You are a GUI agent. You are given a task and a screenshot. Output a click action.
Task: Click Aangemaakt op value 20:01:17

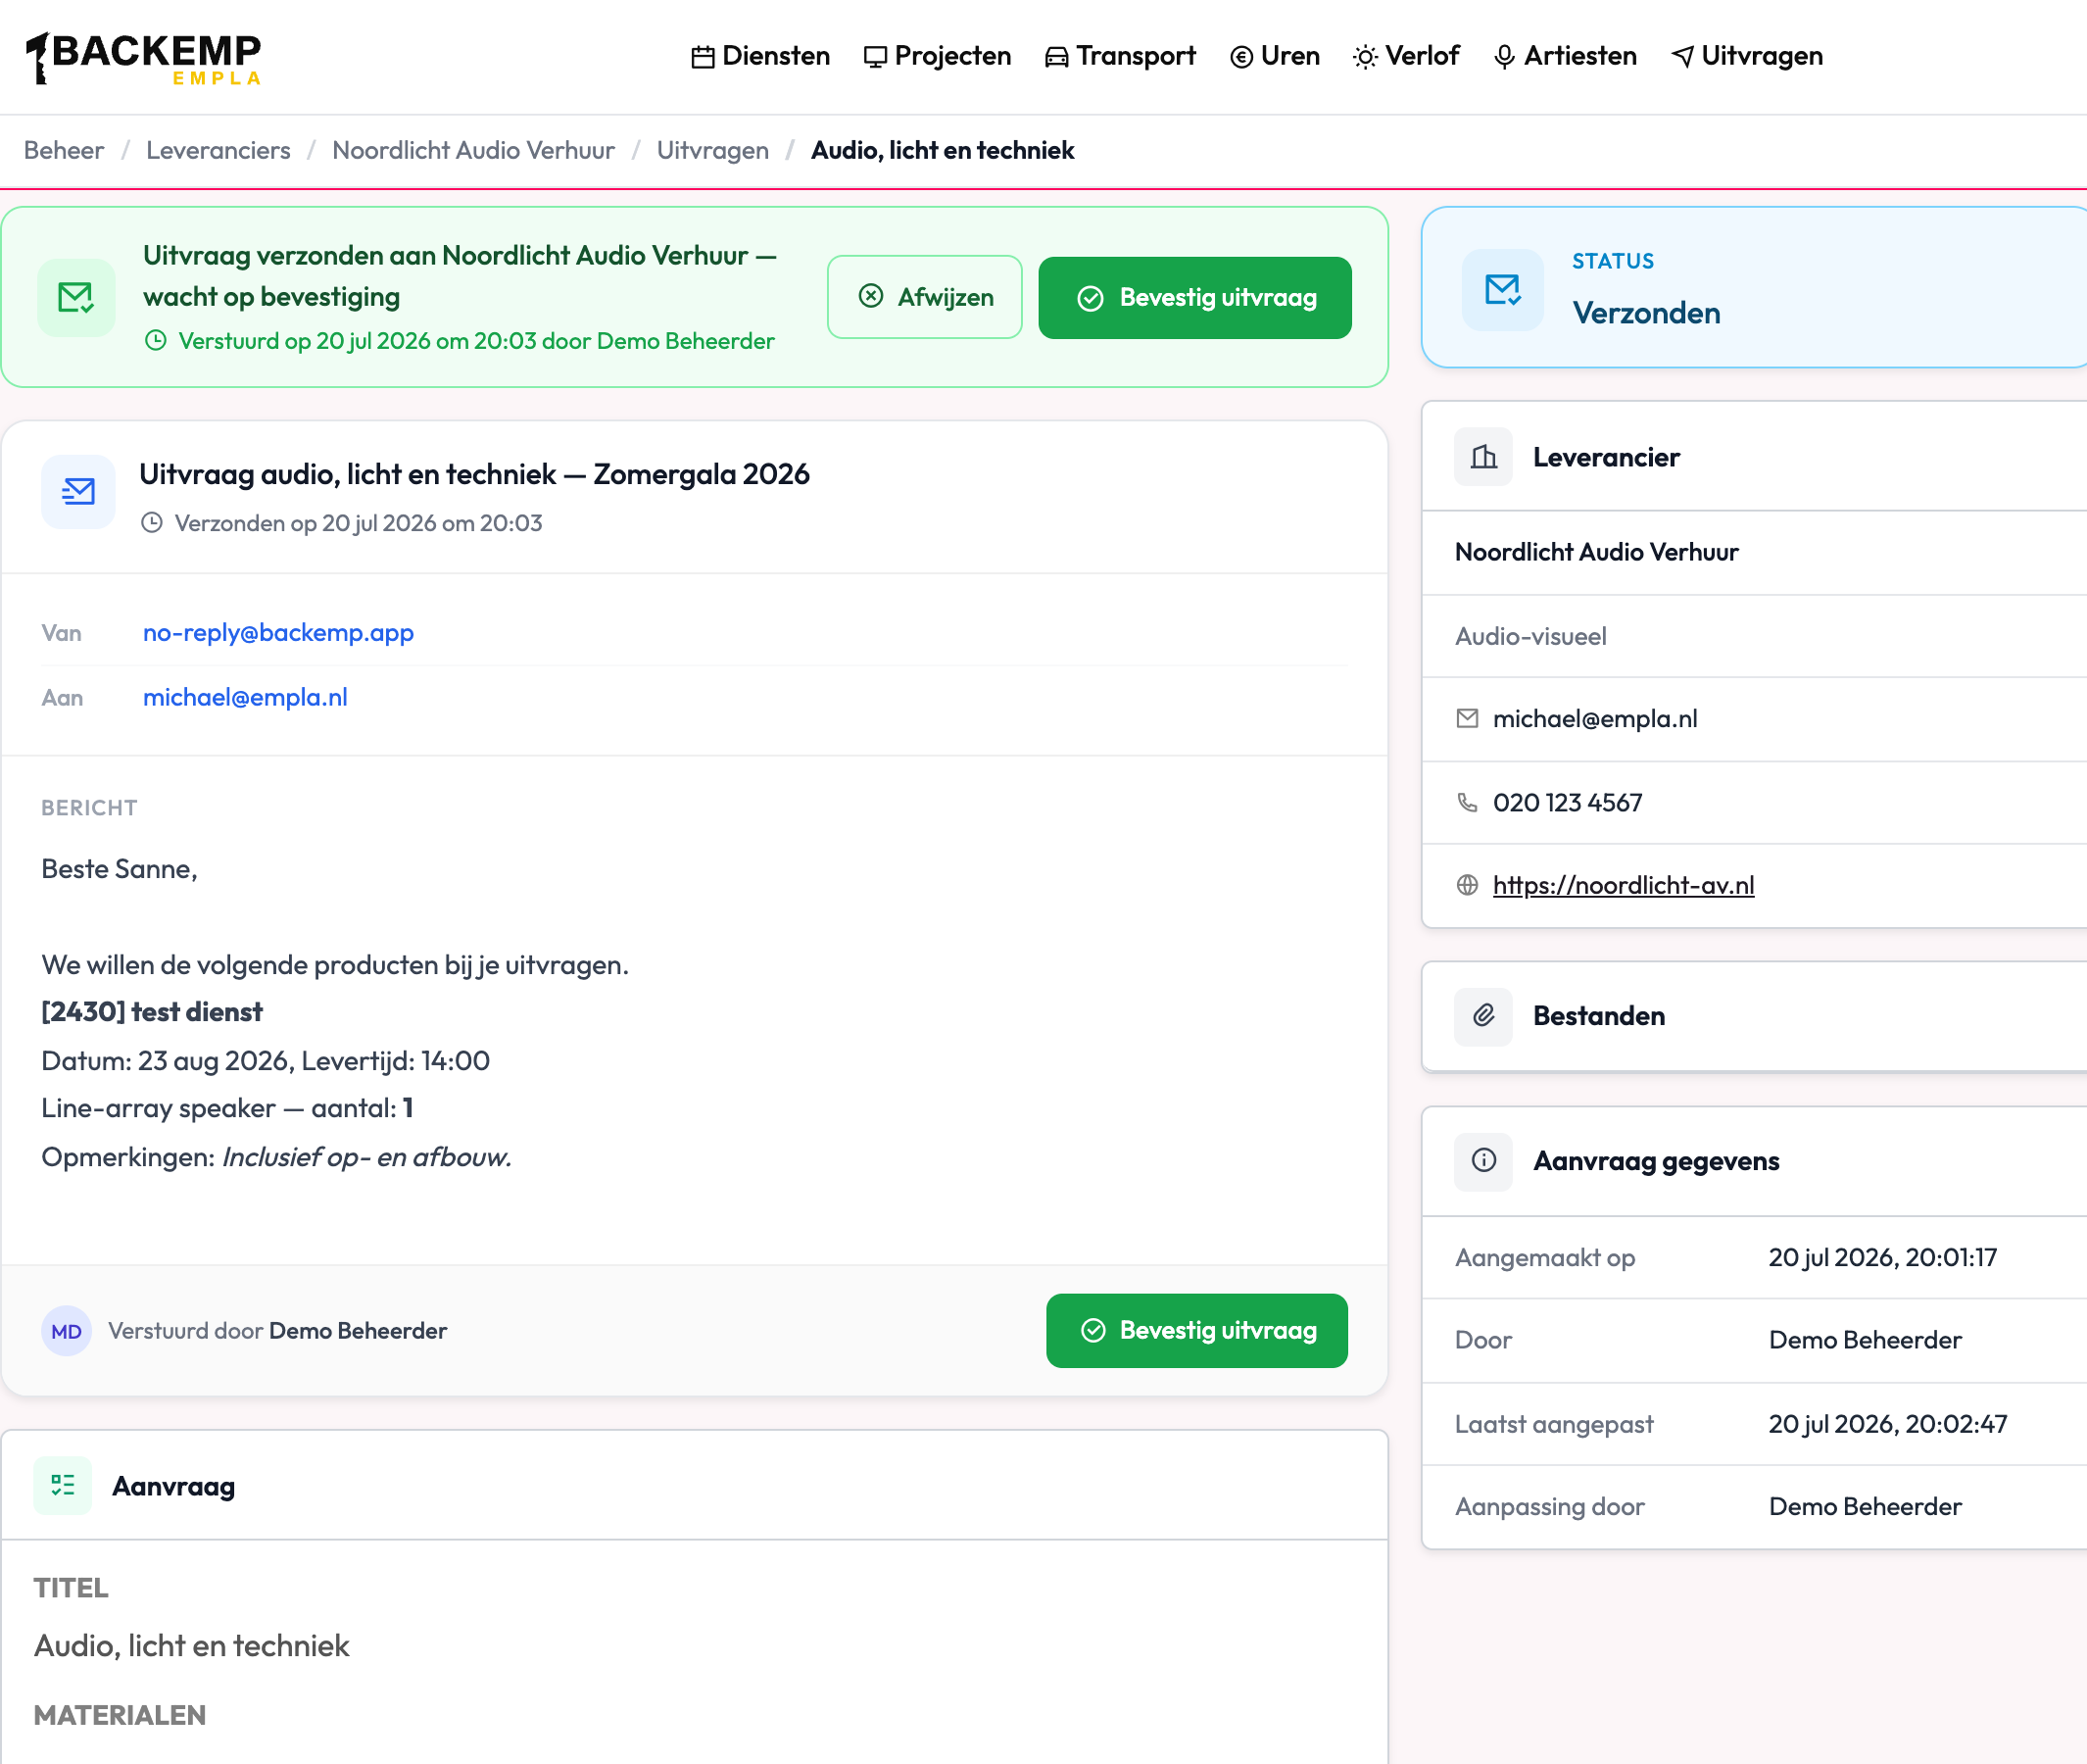[x=1883, y=1257]
